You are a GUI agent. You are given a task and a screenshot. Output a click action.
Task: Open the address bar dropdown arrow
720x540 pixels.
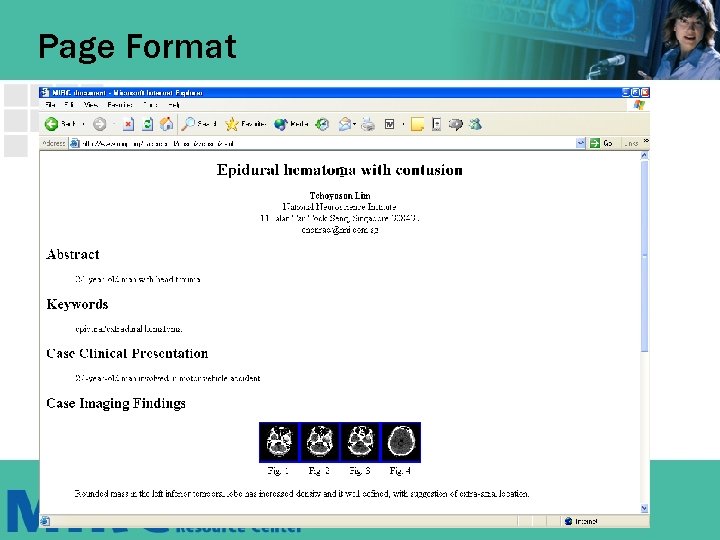tap(581, 143)
